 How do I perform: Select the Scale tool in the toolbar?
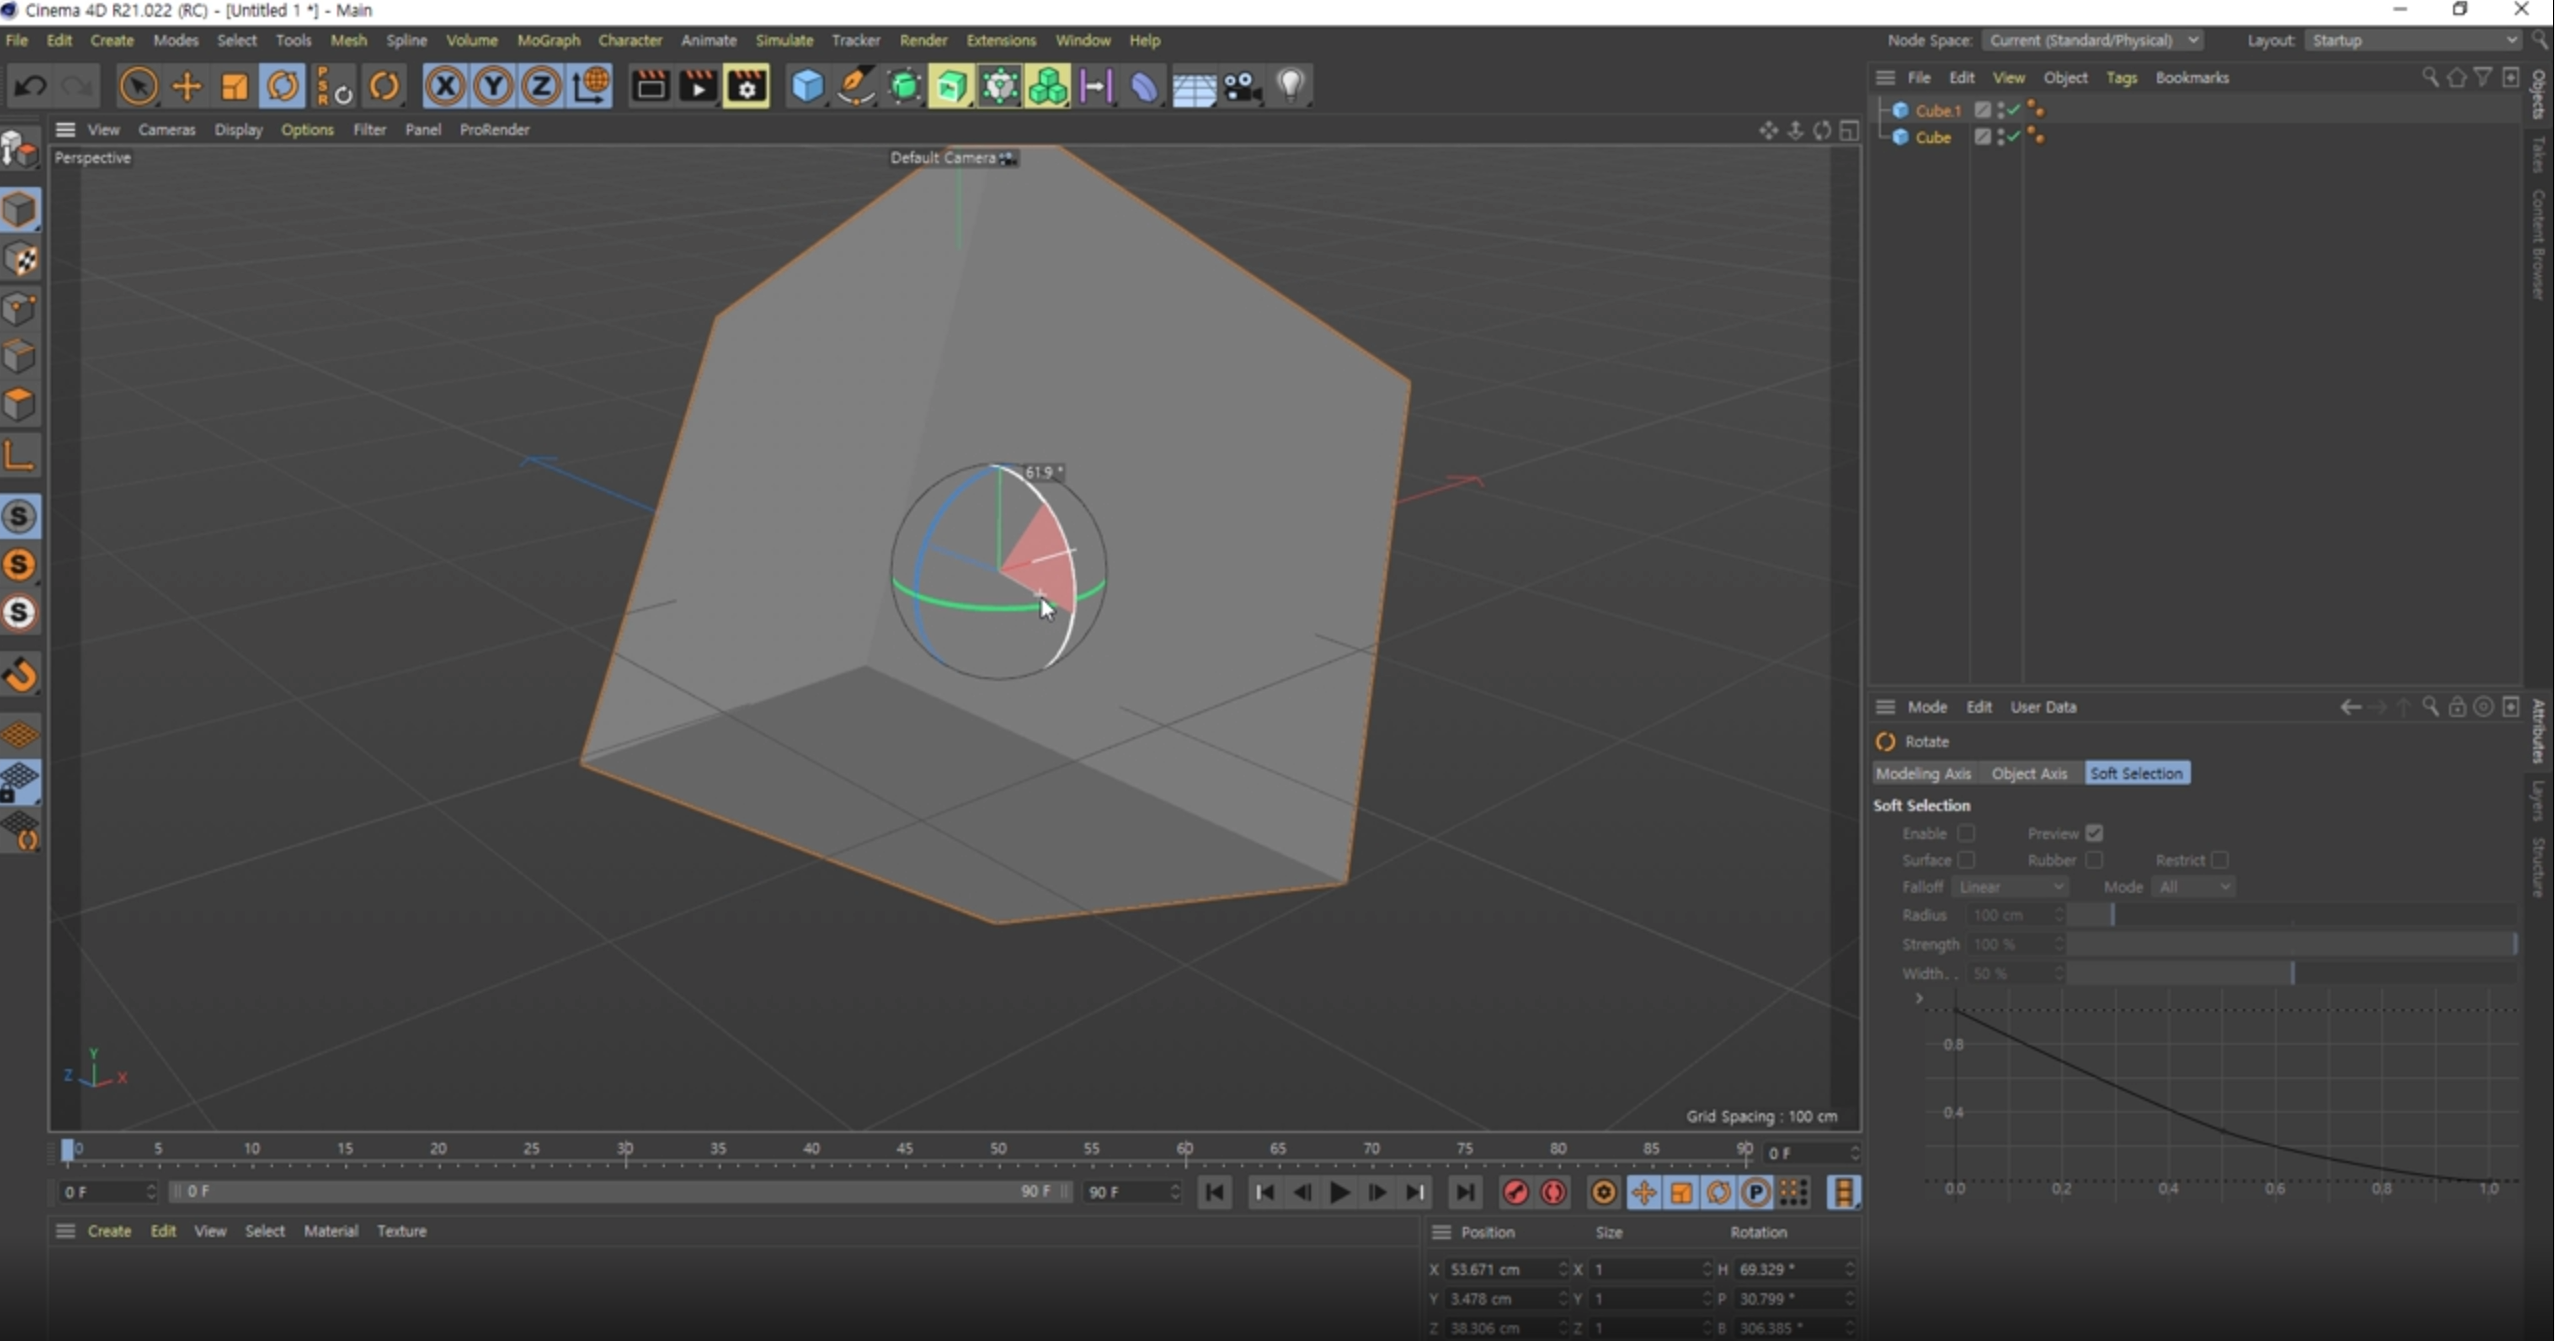click(x=234, y=87)
